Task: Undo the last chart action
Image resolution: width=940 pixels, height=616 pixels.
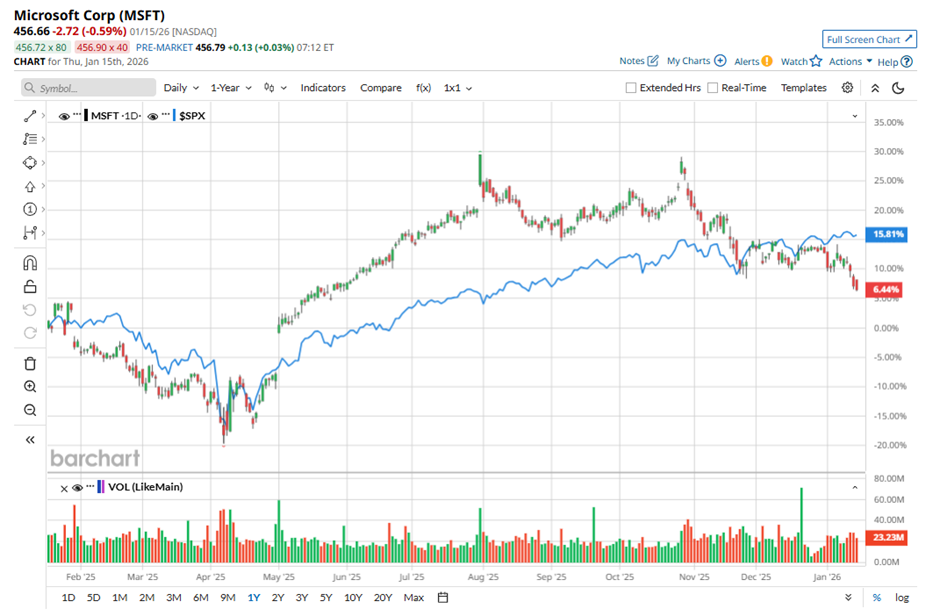Action: click(29, 310)
